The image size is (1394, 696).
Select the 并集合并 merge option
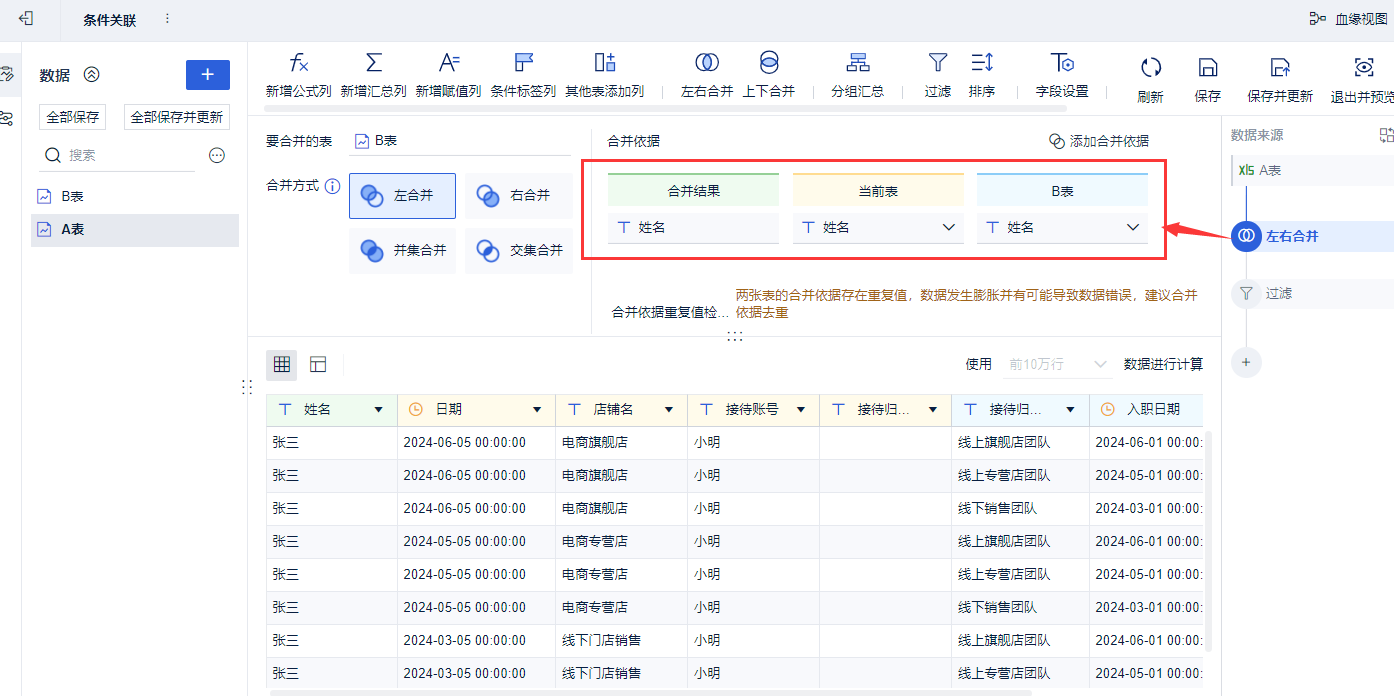tap(402, 250)
